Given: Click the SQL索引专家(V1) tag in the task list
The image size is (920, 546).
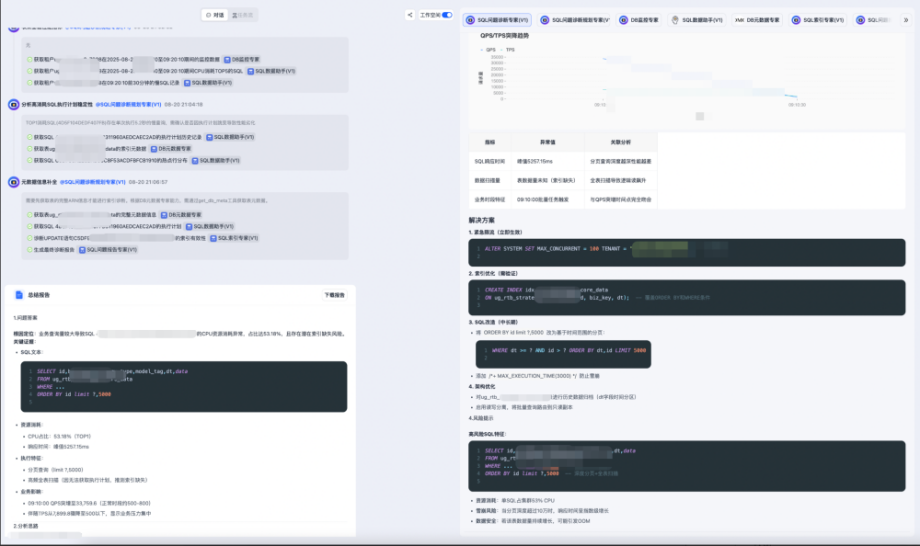Looking at the screenshot, I should 233,238.
